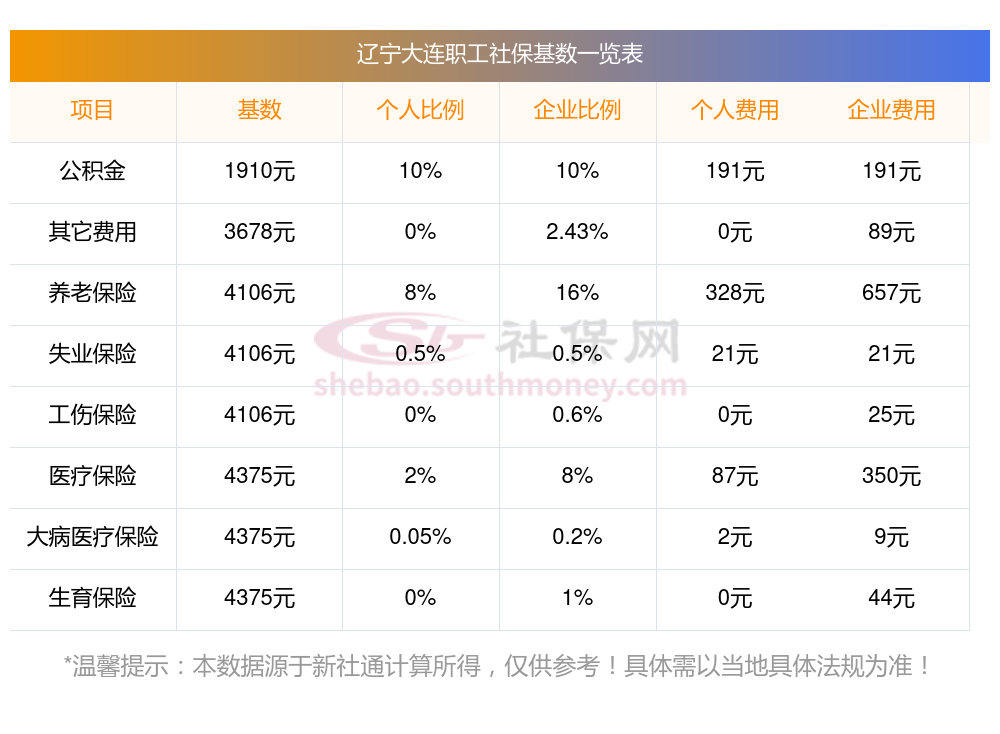Select the 失业保险 row label
The width and height of the screenshot is (1000, 734).
[x=93, y=354]
